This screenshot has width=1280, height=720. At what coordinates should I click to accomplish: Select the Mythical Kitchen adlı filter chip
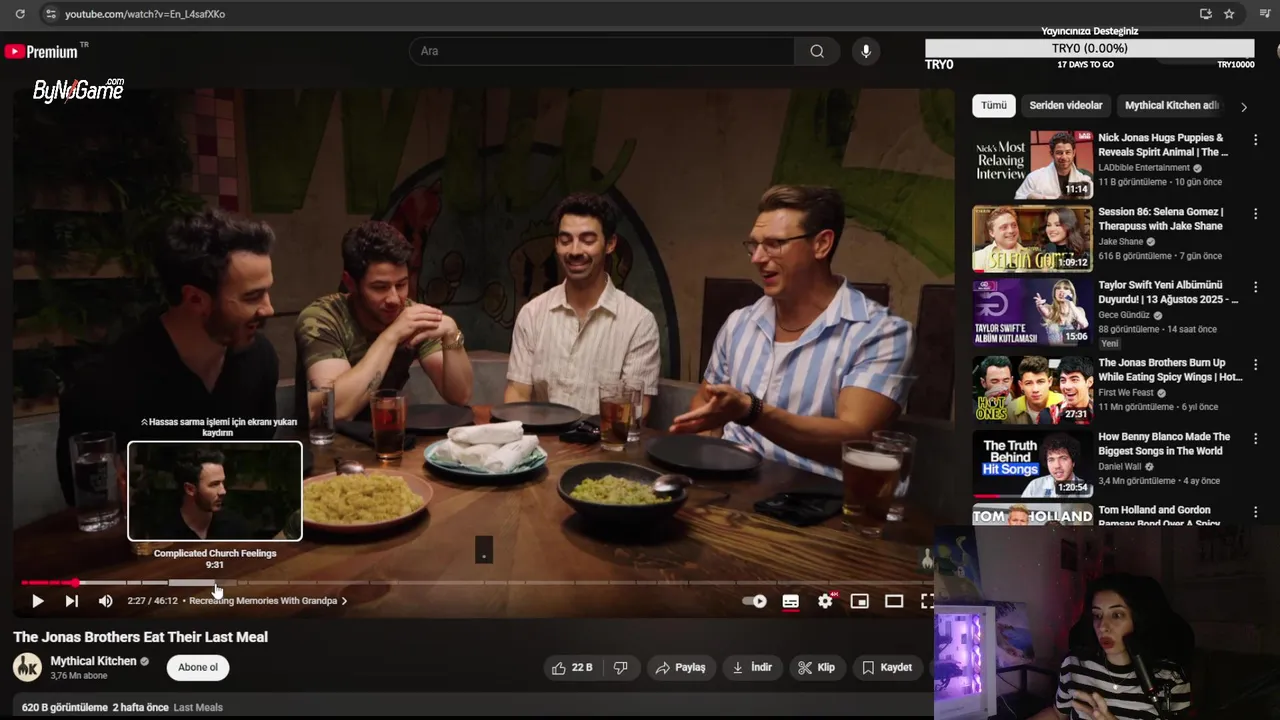pos(1171,105)
